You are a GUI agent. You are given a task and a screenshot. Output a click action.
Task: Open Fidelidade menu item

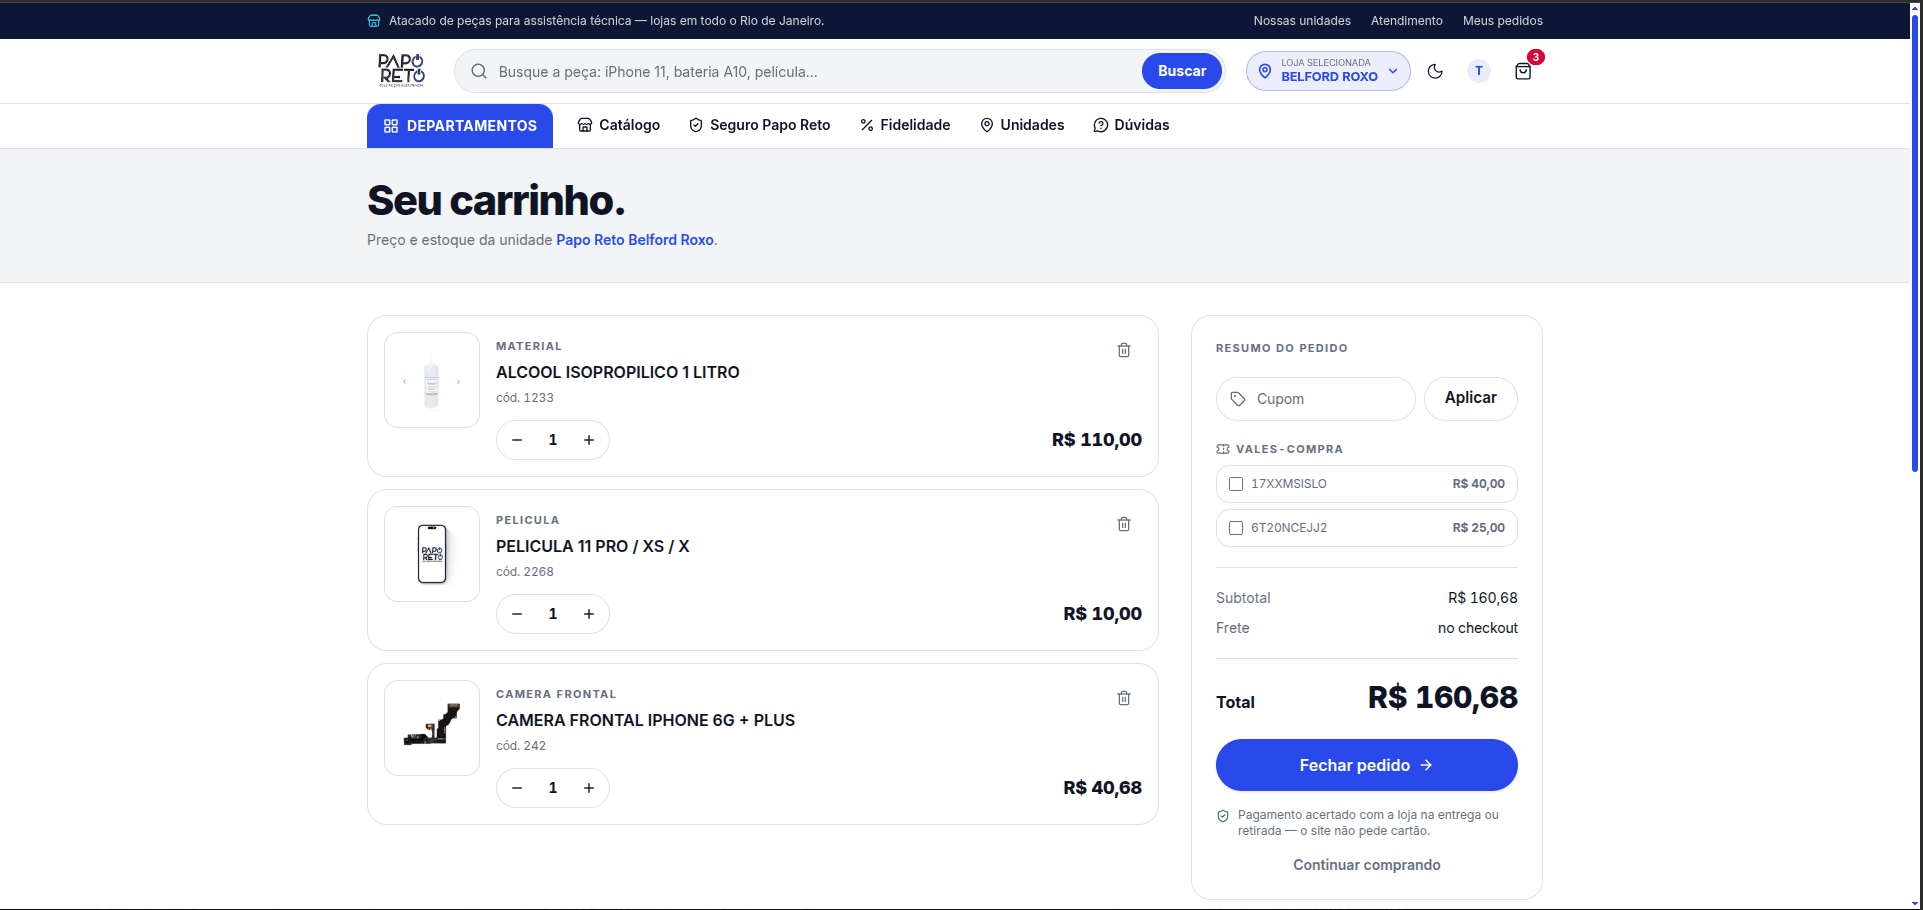tap(905, 125)
